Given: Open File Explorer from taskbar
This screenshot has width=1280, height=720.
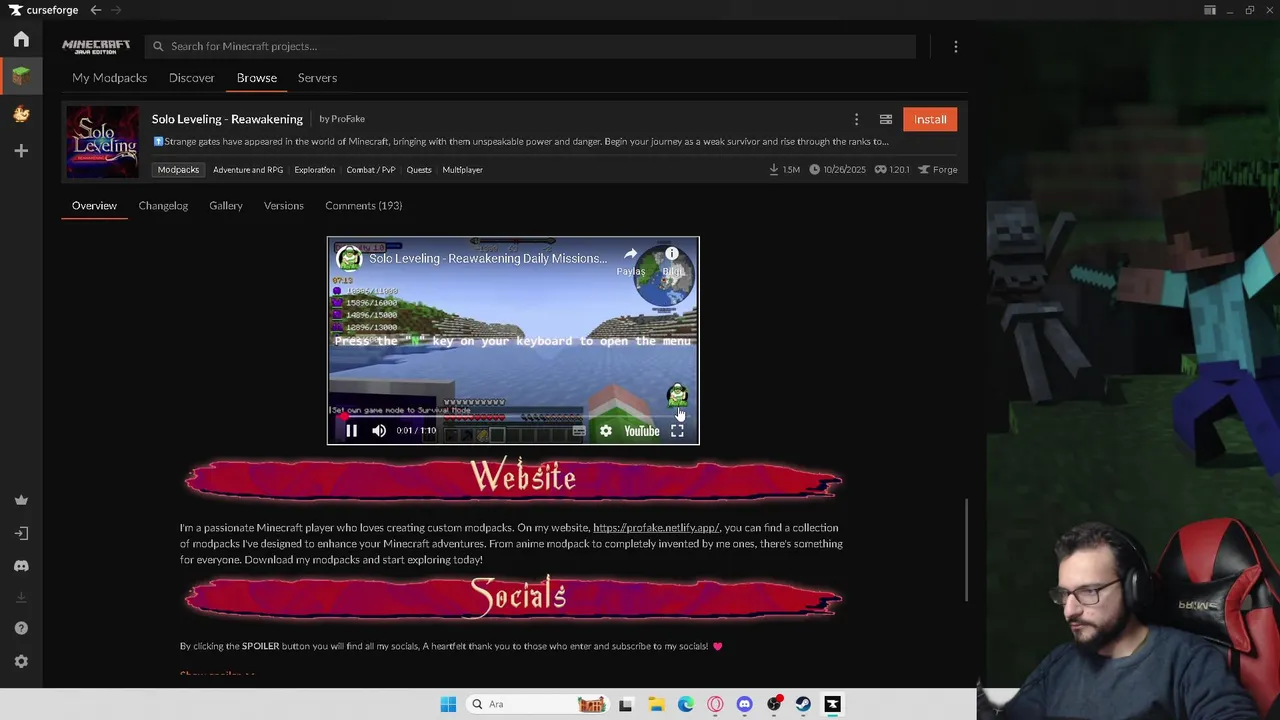Looking at the screenshot, I should 656,704.
